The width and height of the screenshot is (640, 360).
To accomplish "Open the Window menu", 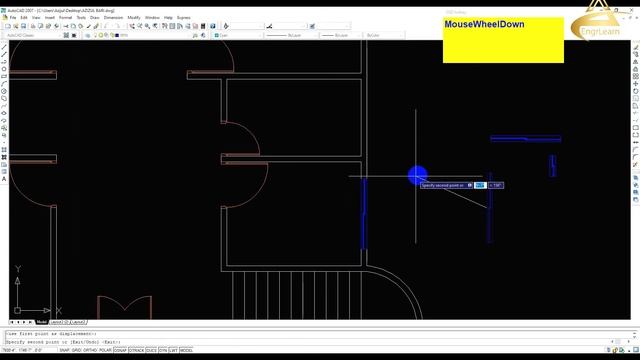I will coord(152,18).
